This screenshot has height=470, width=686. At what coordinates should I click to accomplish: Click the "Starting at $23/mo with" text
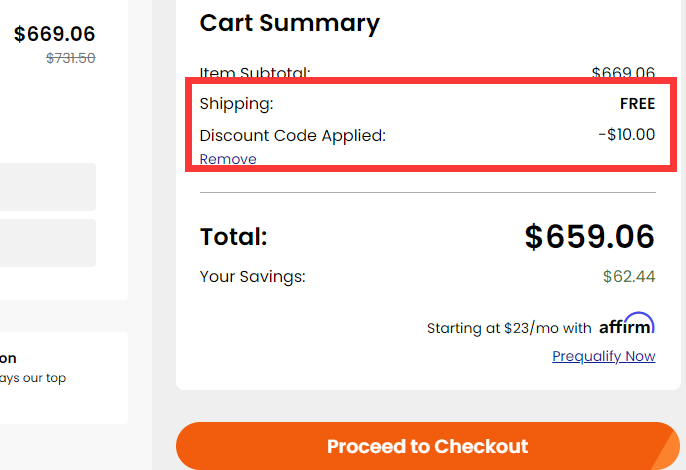coord(509,328)
